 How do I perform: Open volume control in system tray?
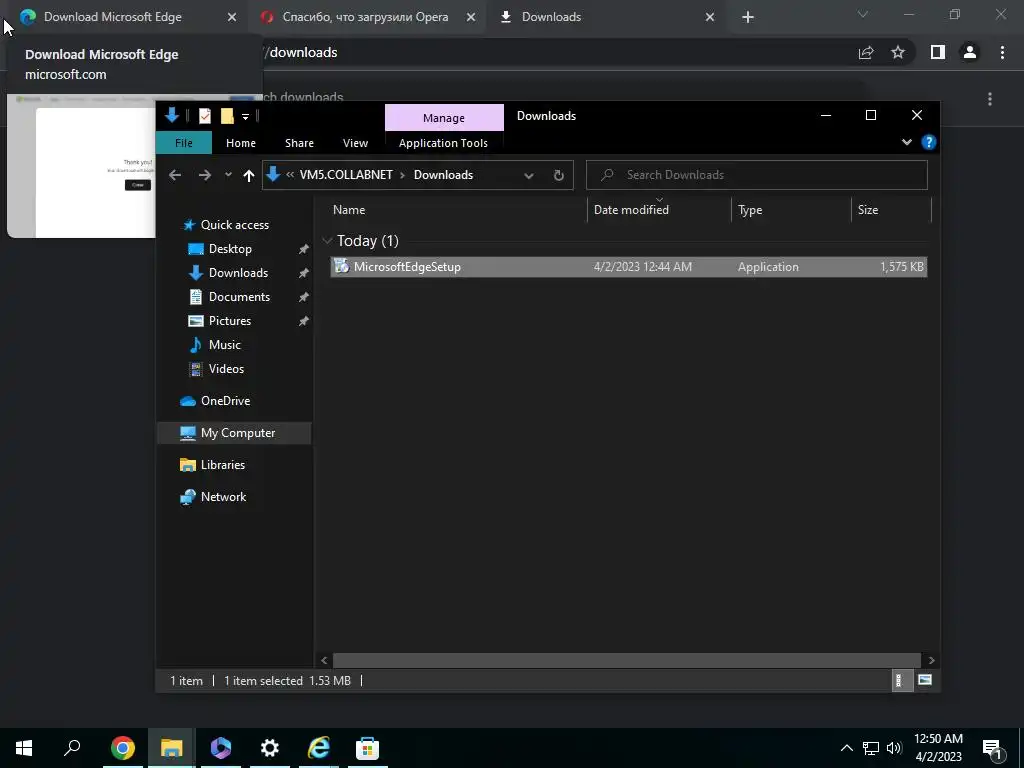click(894, 748)
